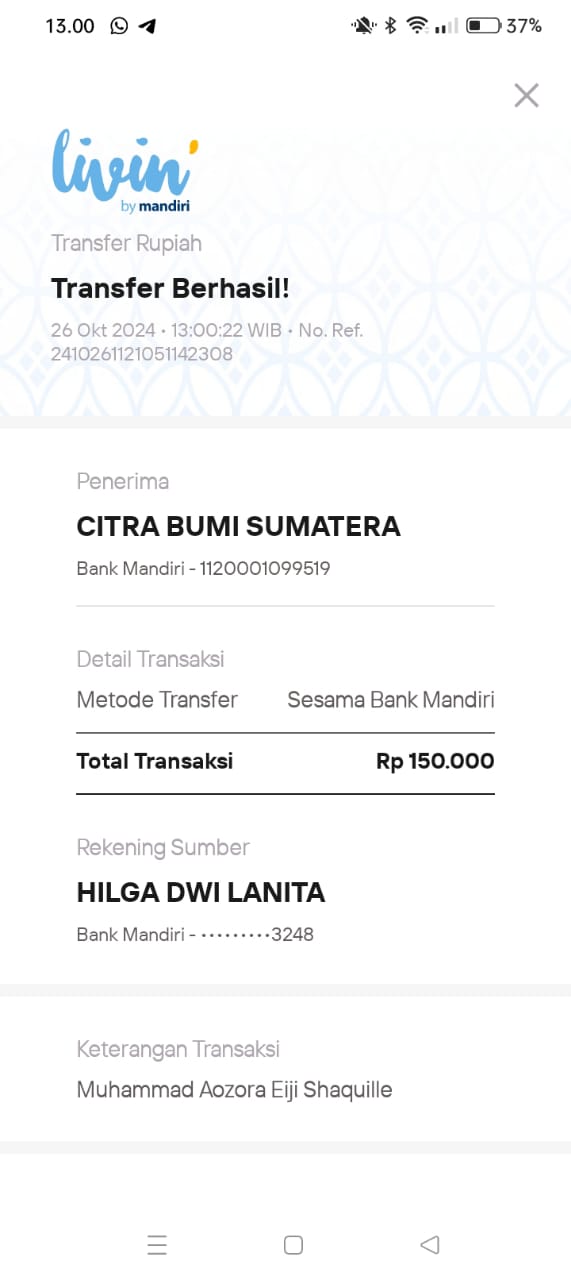Go home using the square navigation button
The image size is (571, 1280).
[293, 1245]
